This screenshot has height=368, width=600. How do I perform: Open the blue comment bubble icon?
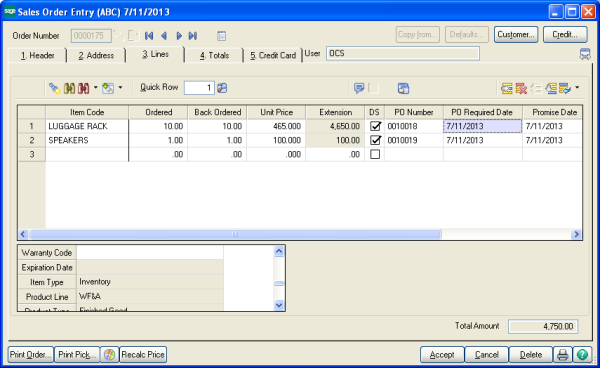359,88
